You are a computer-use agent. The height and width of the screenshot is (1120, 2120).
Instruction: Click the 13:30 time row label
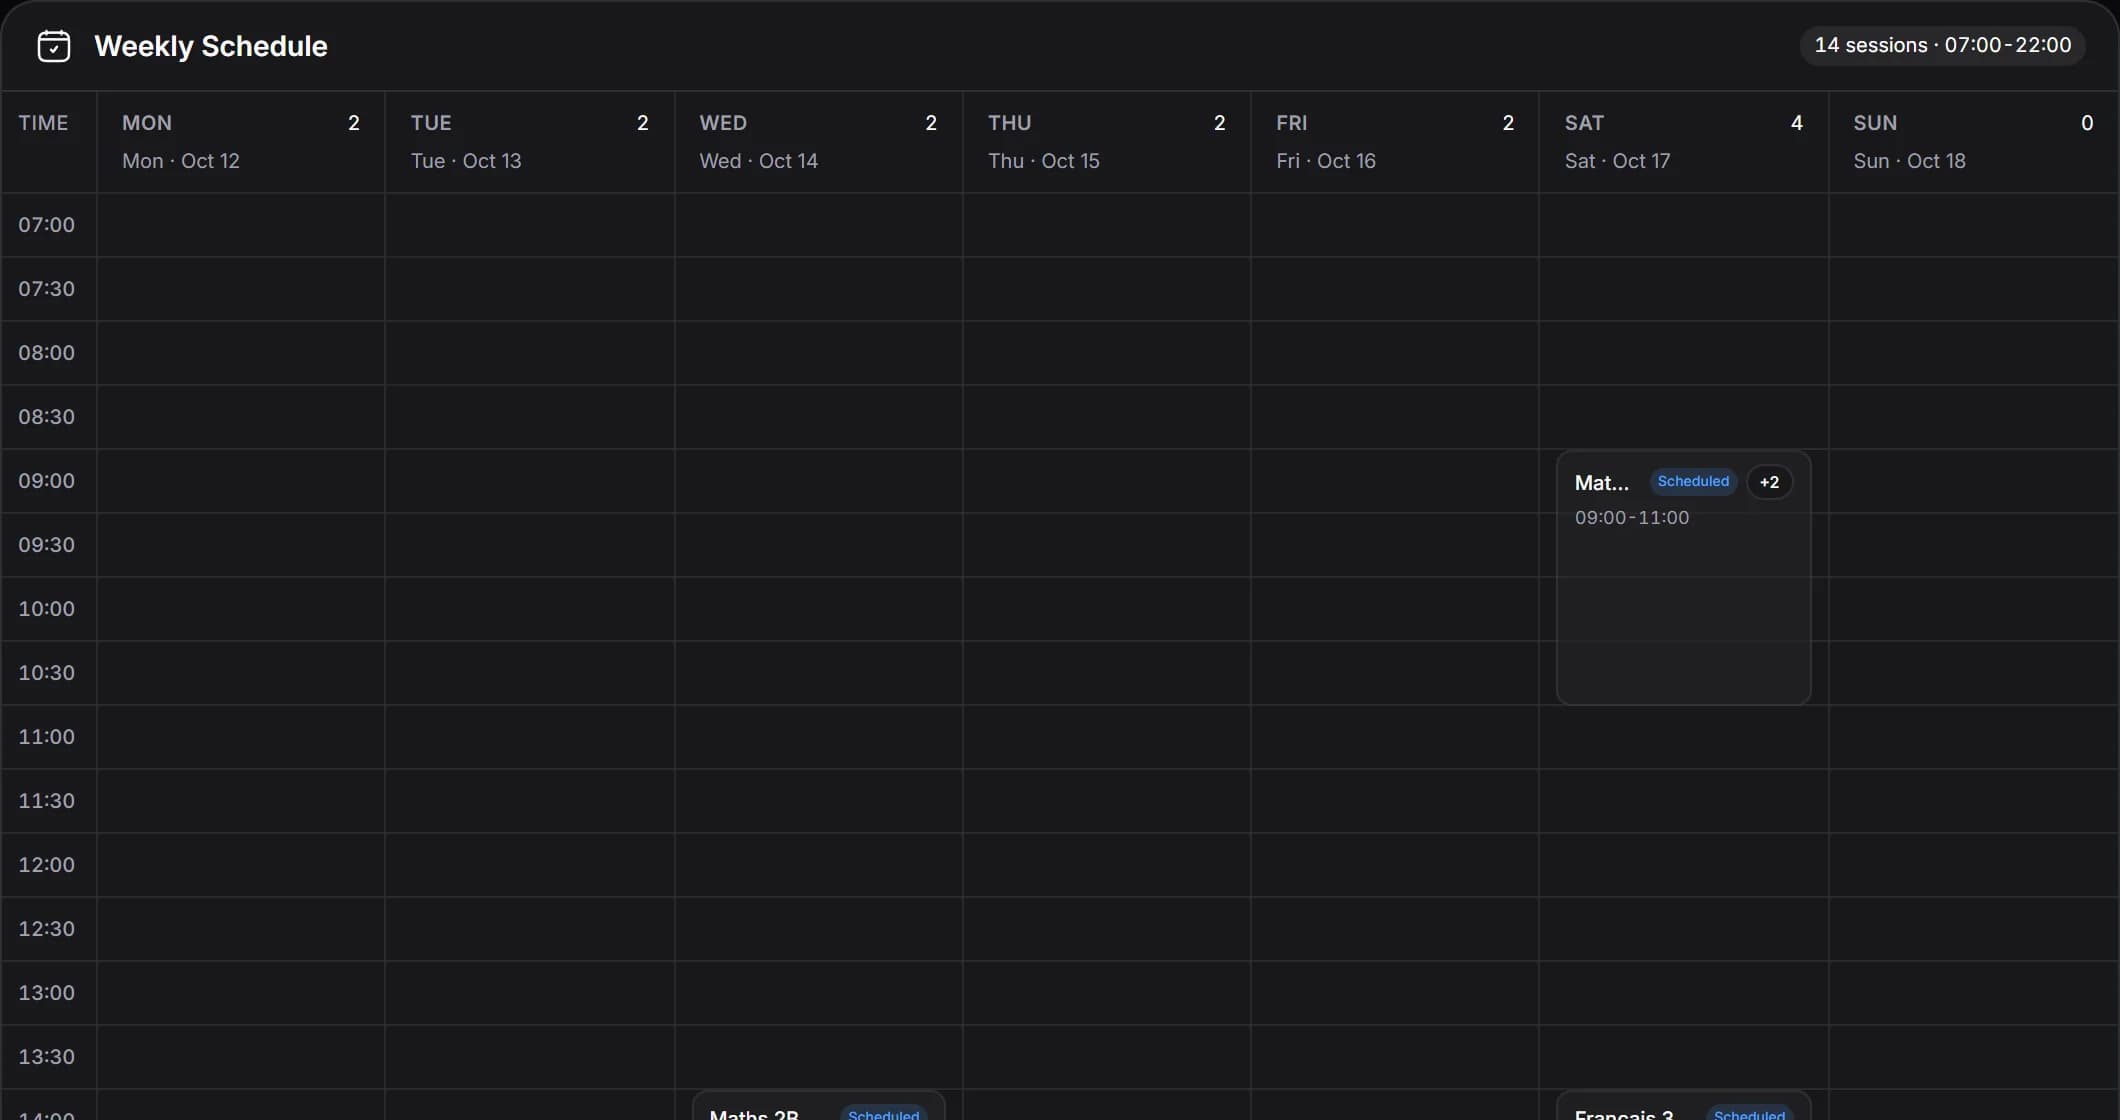pos(47,1057)
